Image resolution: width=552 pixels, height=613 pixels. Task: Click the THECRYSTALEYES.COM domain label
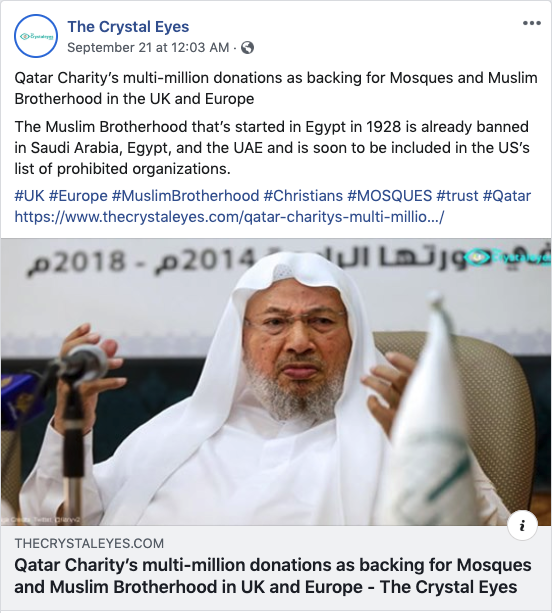click(x=89, y=543)
